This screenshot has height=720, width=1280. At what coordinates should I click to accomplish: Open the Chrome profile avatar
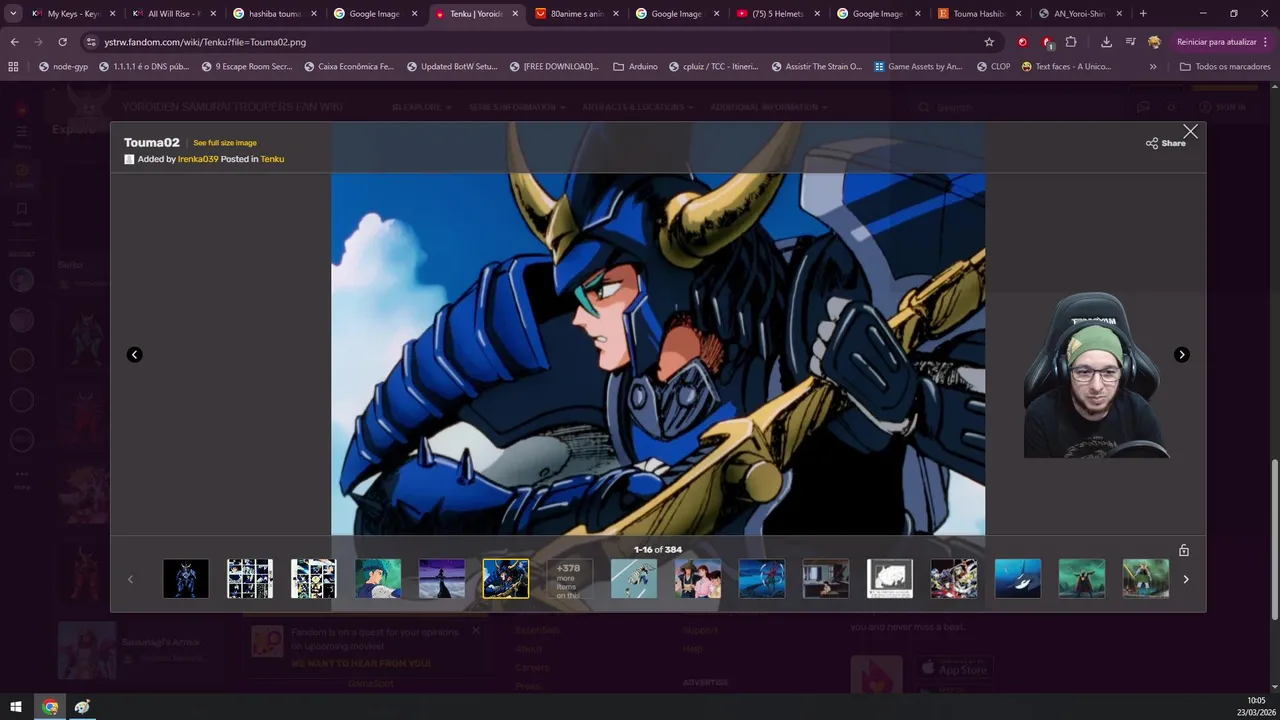tap(1154, 42)
